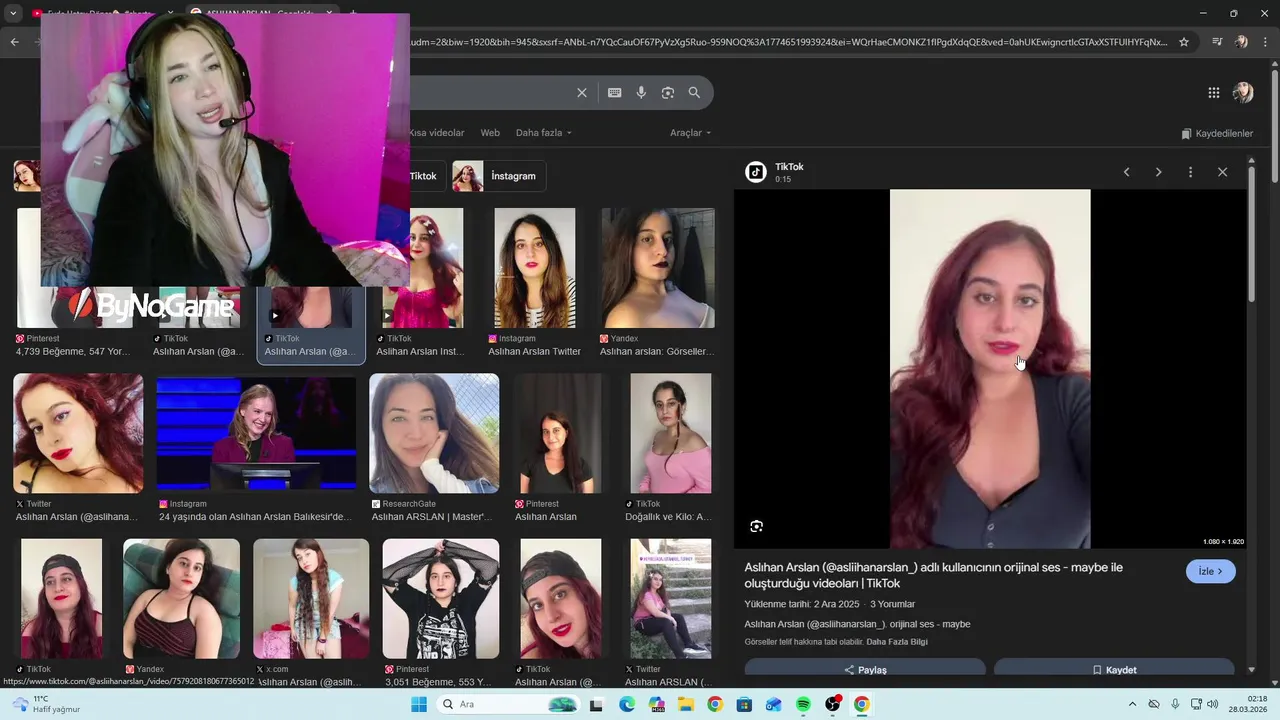The image size is (1280, 720).
Task: Open the Instagram 24 yaşında olan result thumbnail
Action: [x=256, y=433]
